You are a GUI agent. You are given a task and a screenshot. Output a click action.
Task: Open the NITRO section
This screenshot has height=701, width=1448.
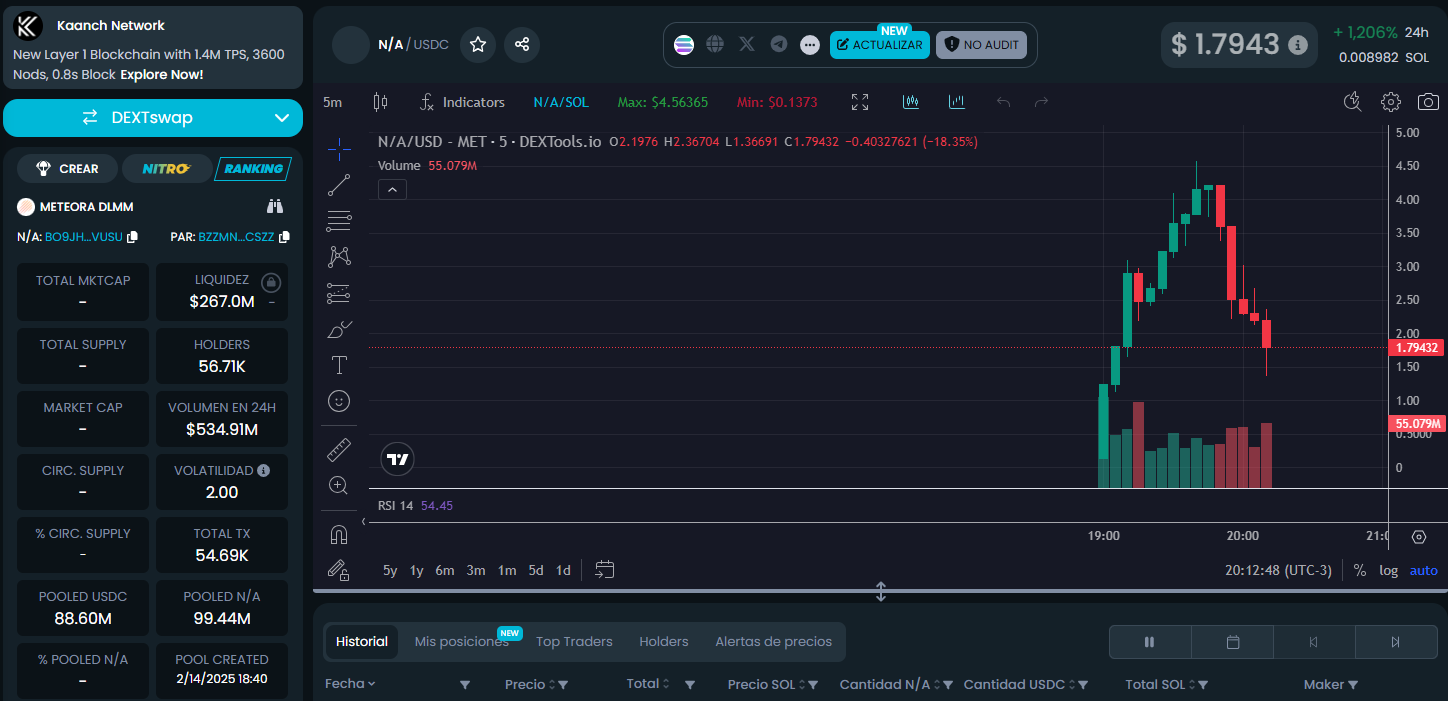tap(166, 169)
